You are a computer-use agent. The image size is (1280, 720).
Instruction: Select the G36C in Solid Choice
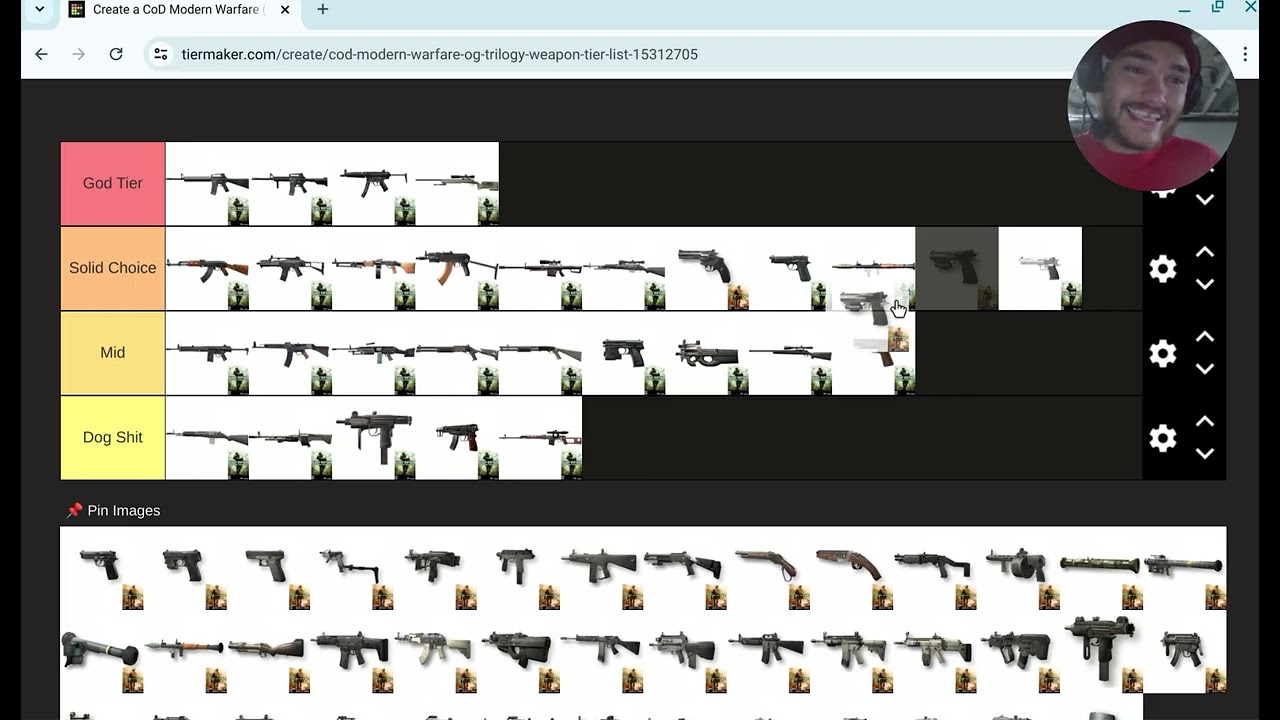click(x=290, y=268)
